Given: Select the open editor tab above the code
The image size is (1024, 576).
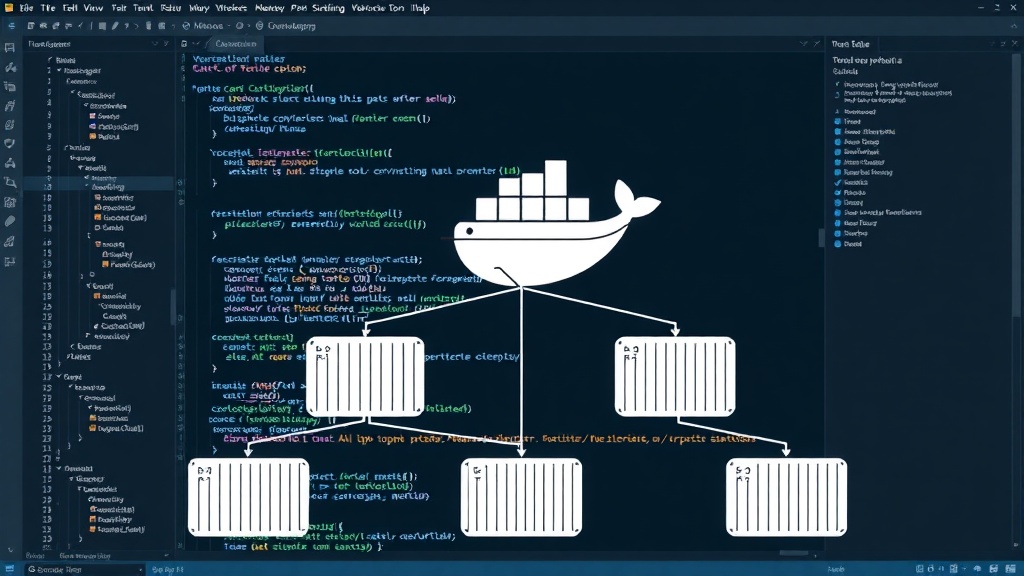Looking at the screenshot, I should coord(235,44).
